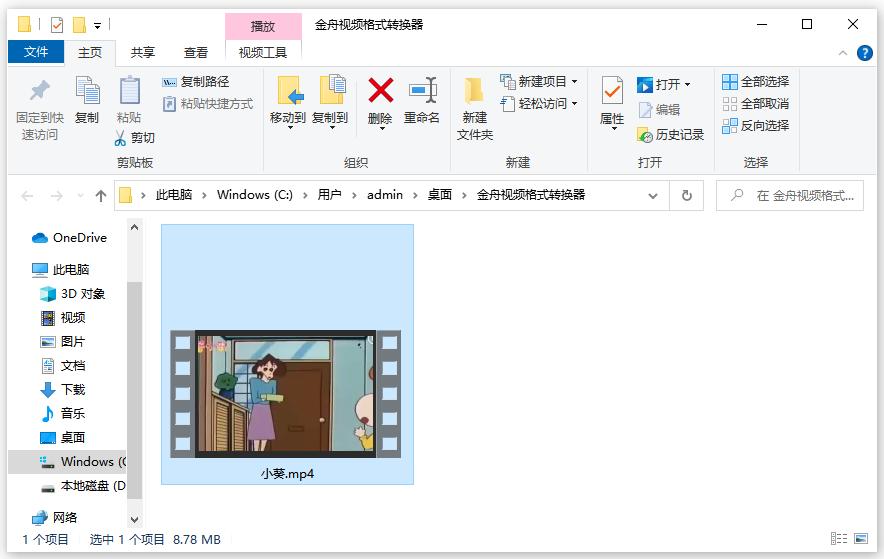Select the 小葵.mp4 video thumbnail
Screen dimensions: 884x559
tap(287, 394)
